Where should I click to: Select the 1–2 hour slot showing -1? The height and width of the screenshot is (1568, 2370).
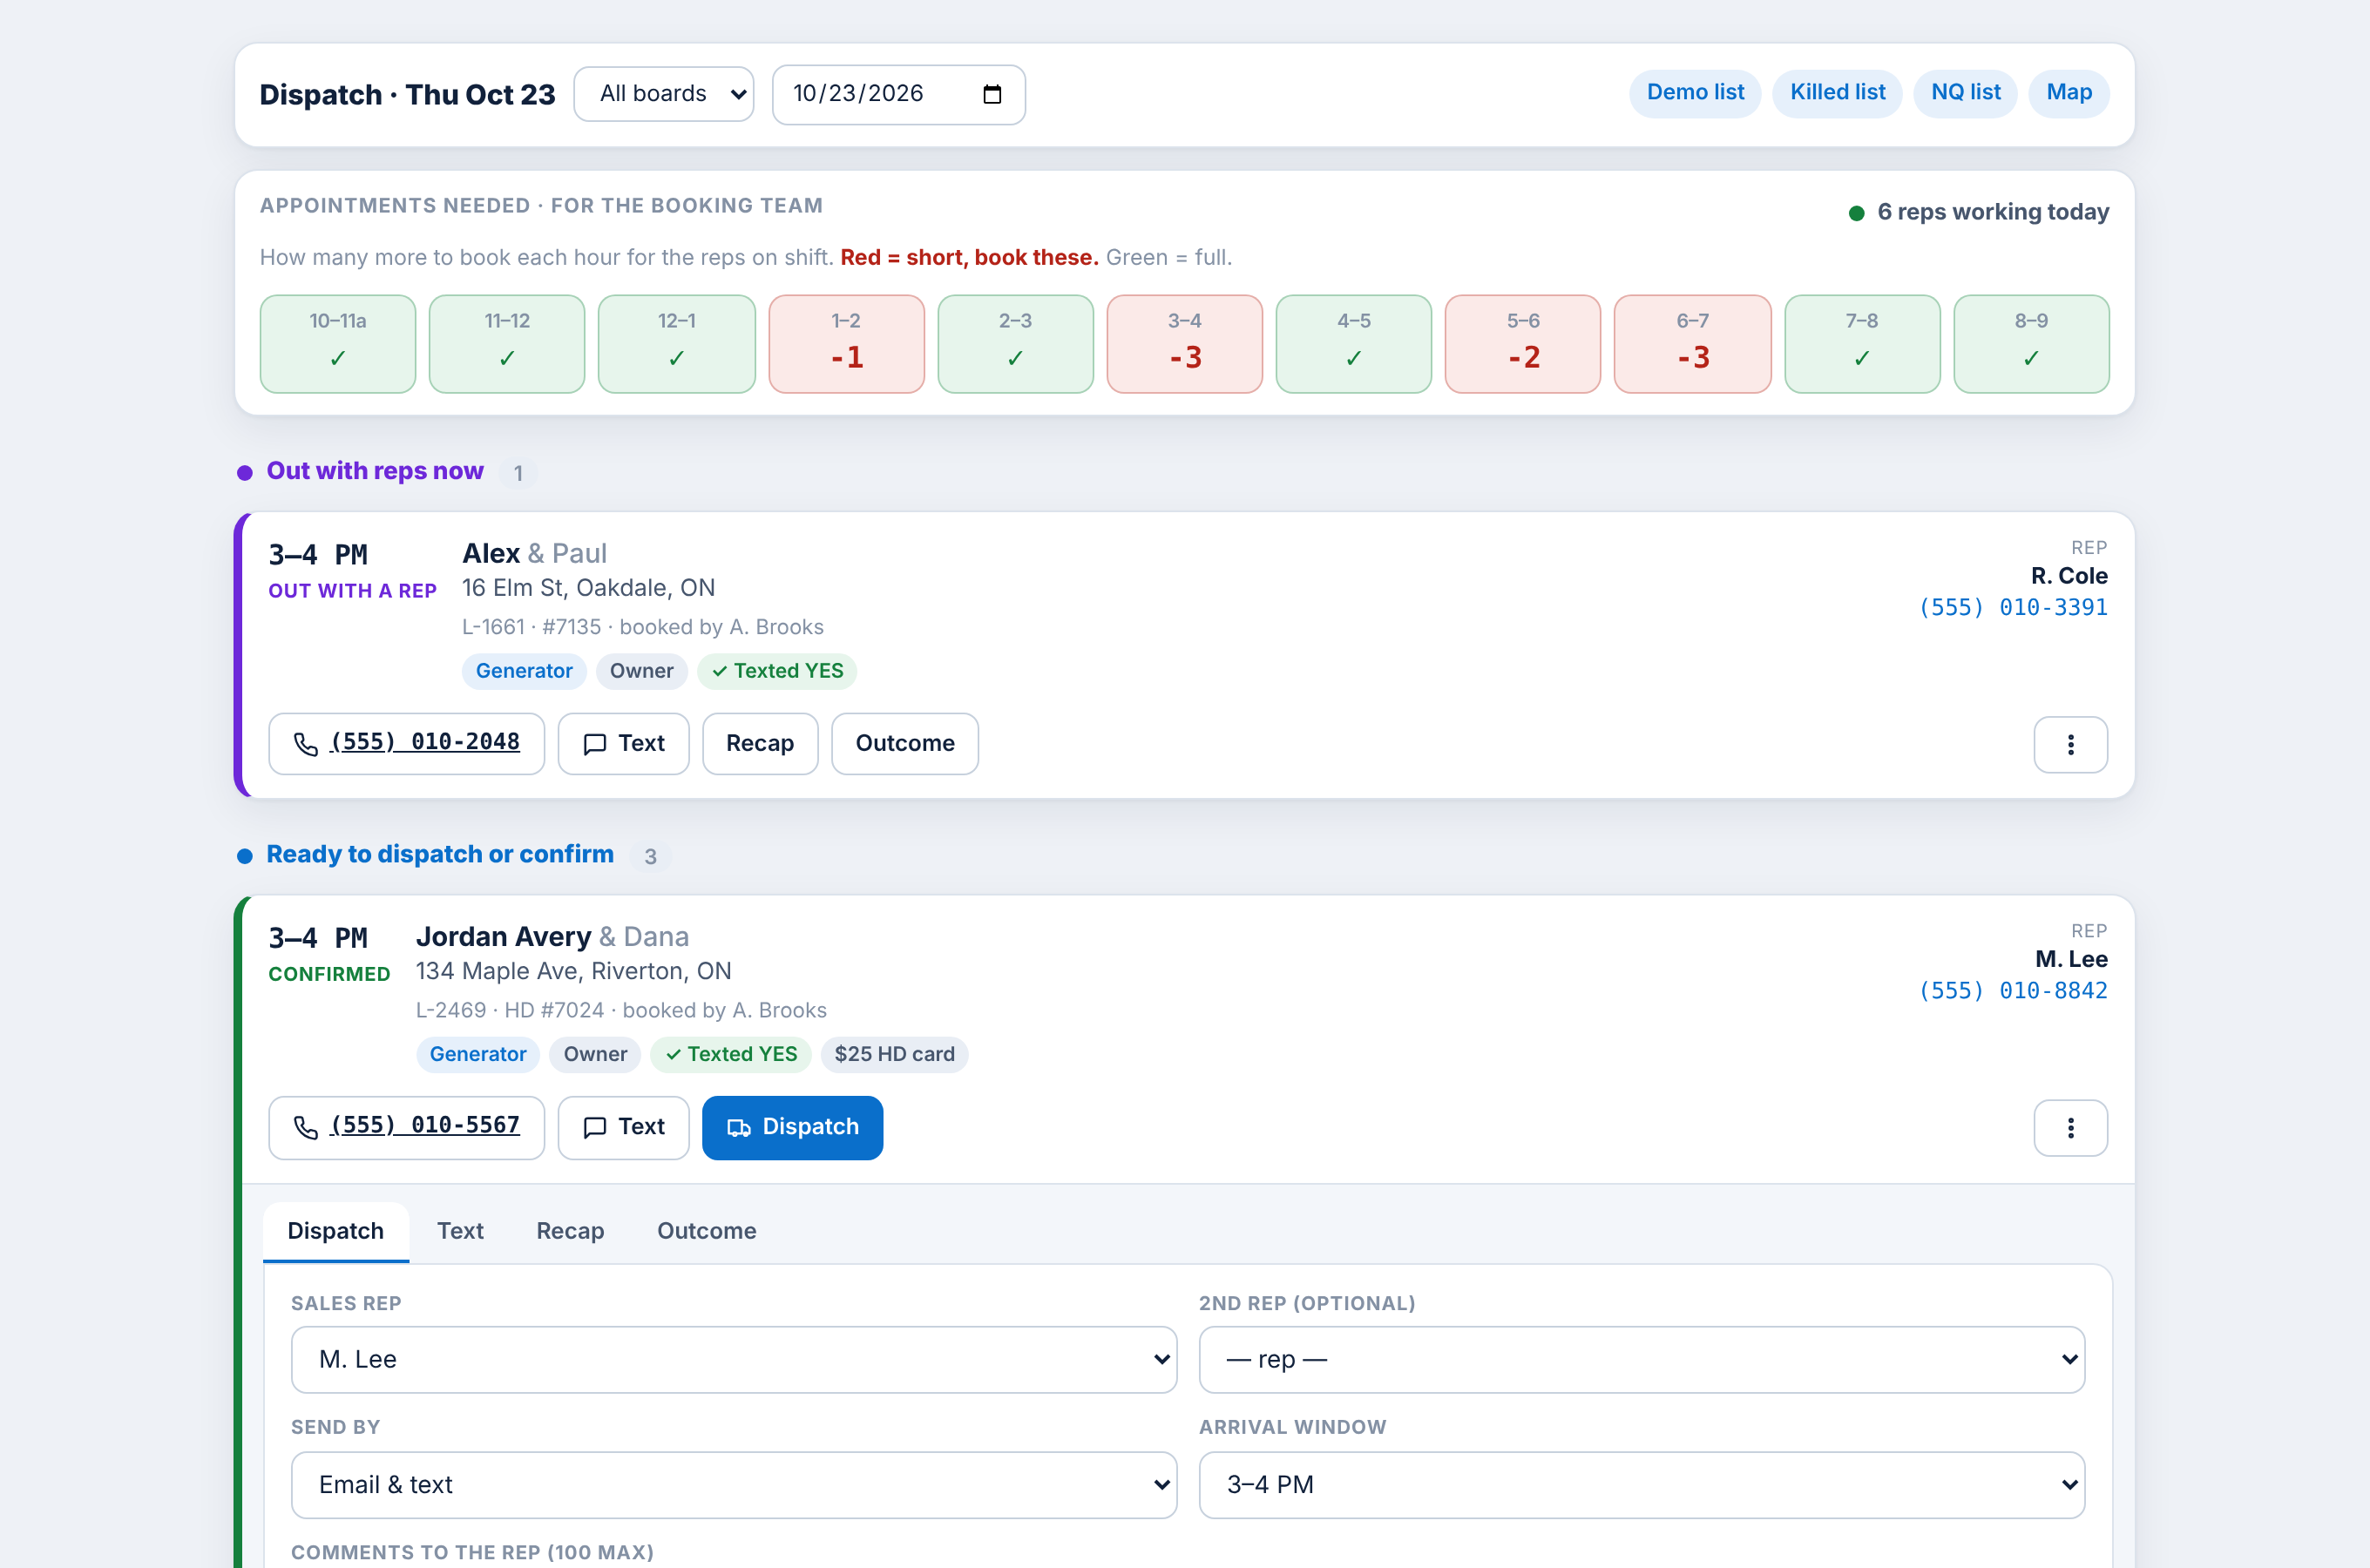point(846,344)
